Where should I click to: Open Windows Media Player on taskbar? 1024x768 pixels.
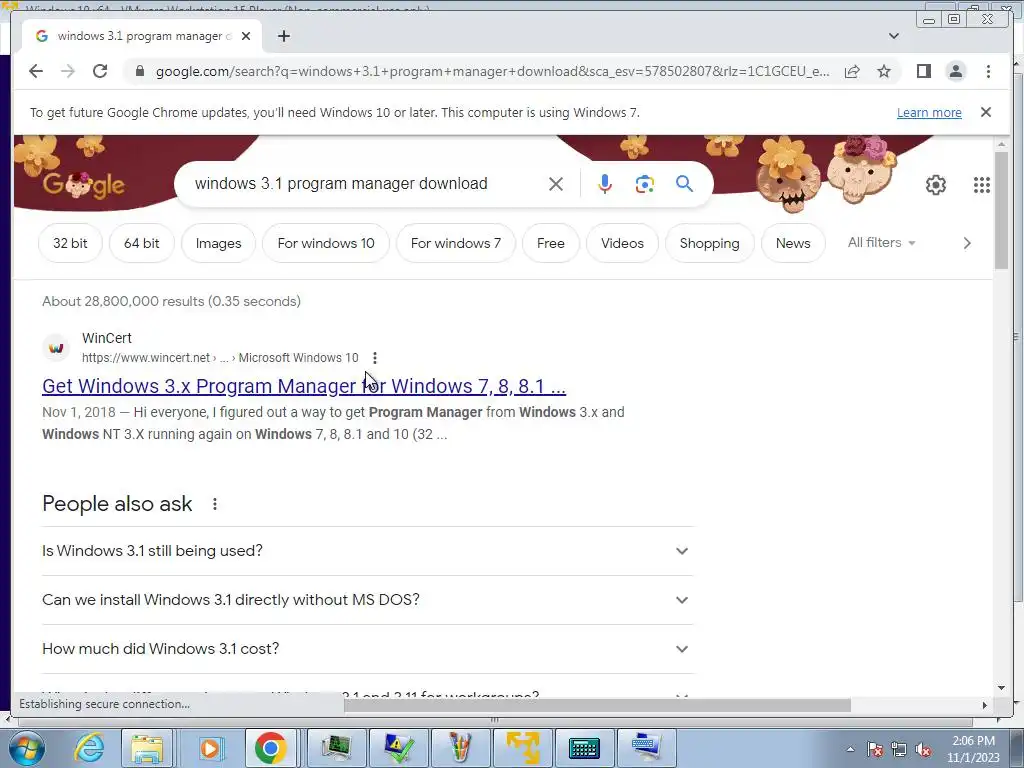209,748
